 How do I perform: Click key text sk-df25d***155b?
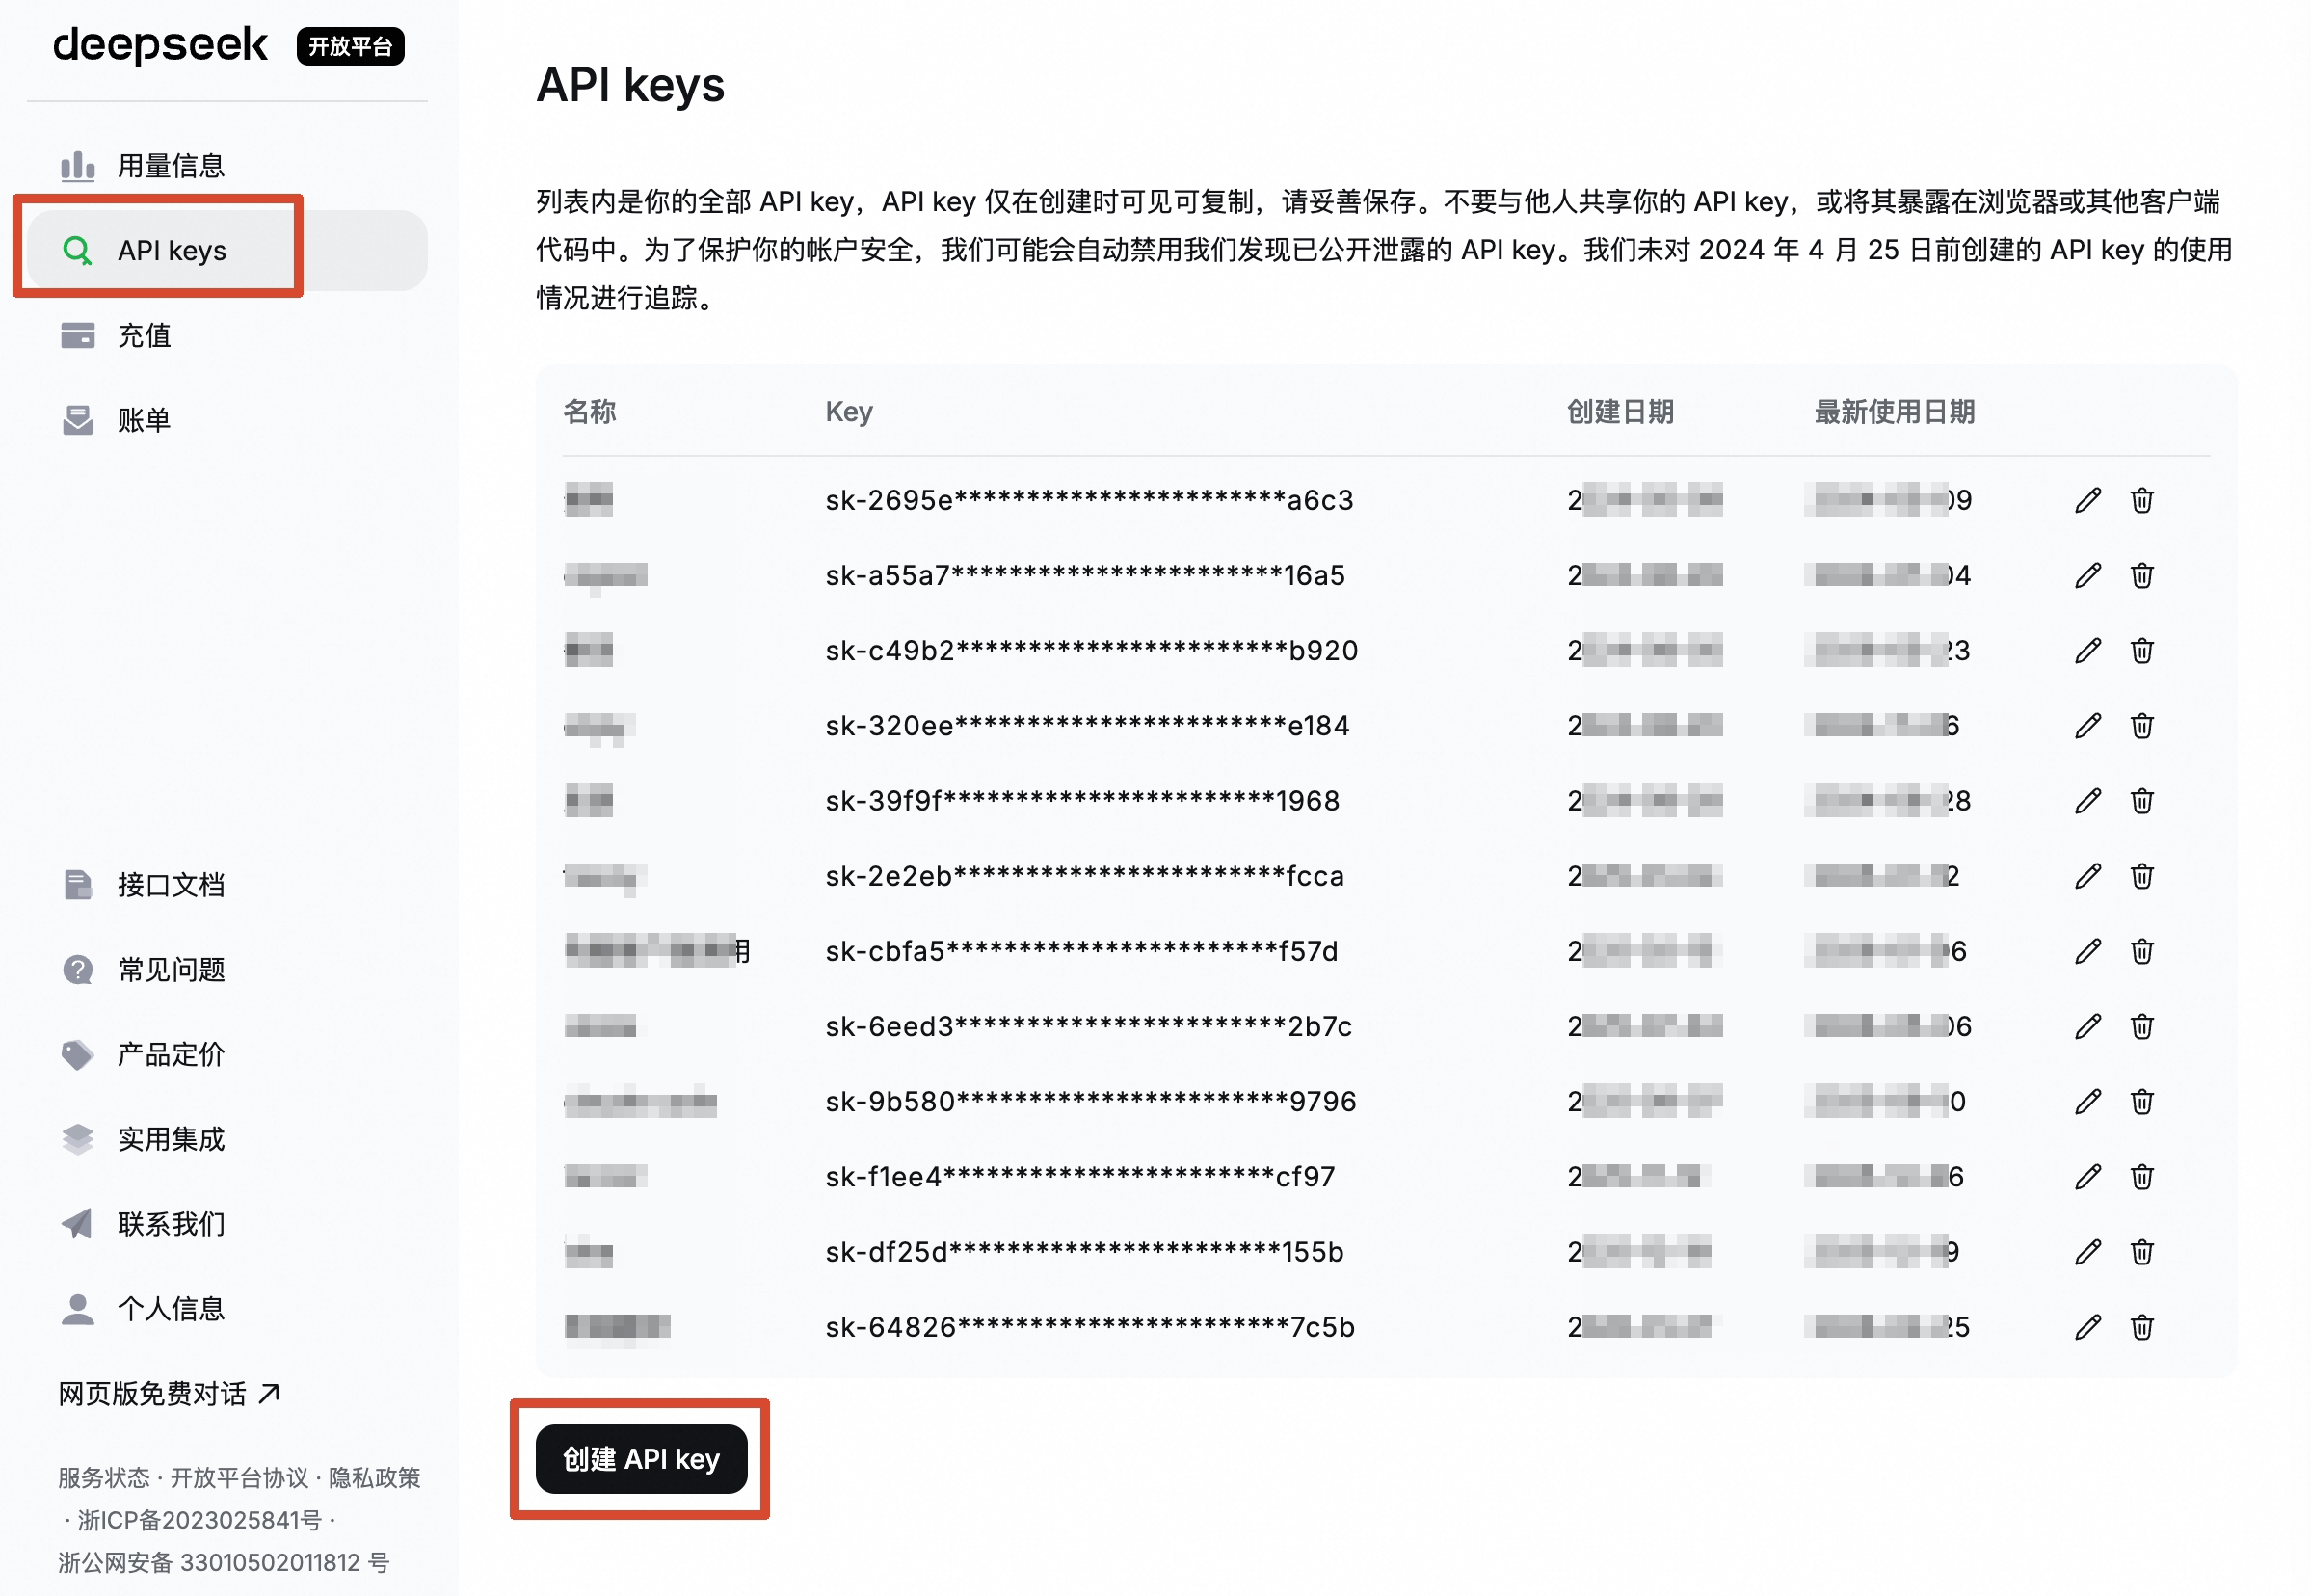[1084, 1251]
